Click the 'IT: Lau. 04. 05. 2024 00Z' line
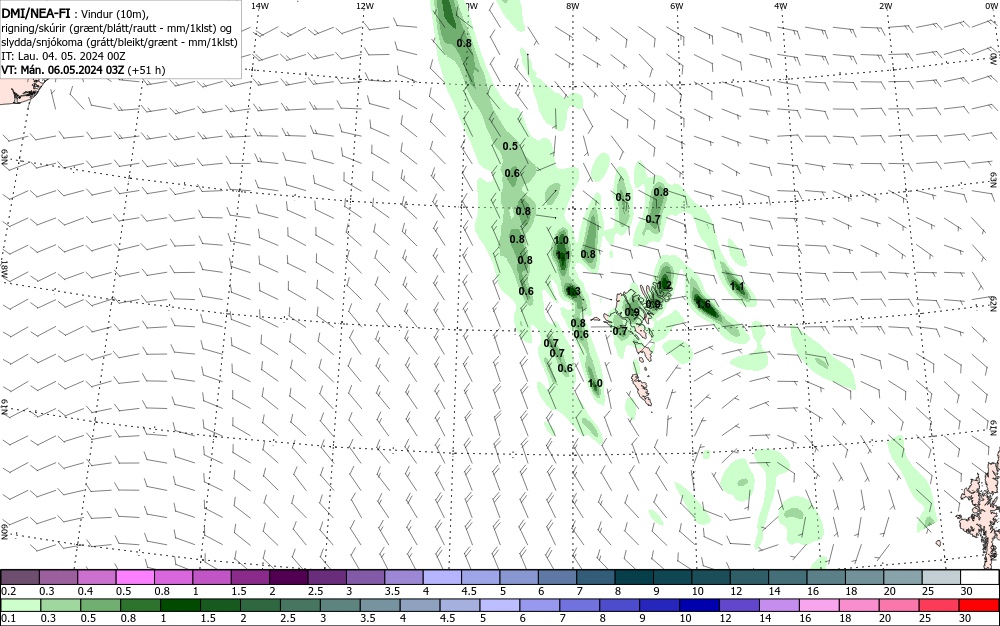The image size is (1000, 626). pyautogui.click(x=63, y=56)
